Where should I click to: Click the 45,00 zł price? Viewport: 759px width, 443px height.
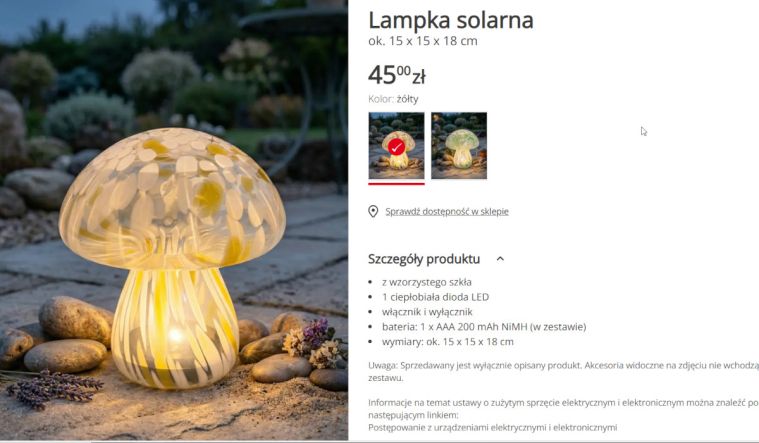pyautogui.click(x=397, y=75)
